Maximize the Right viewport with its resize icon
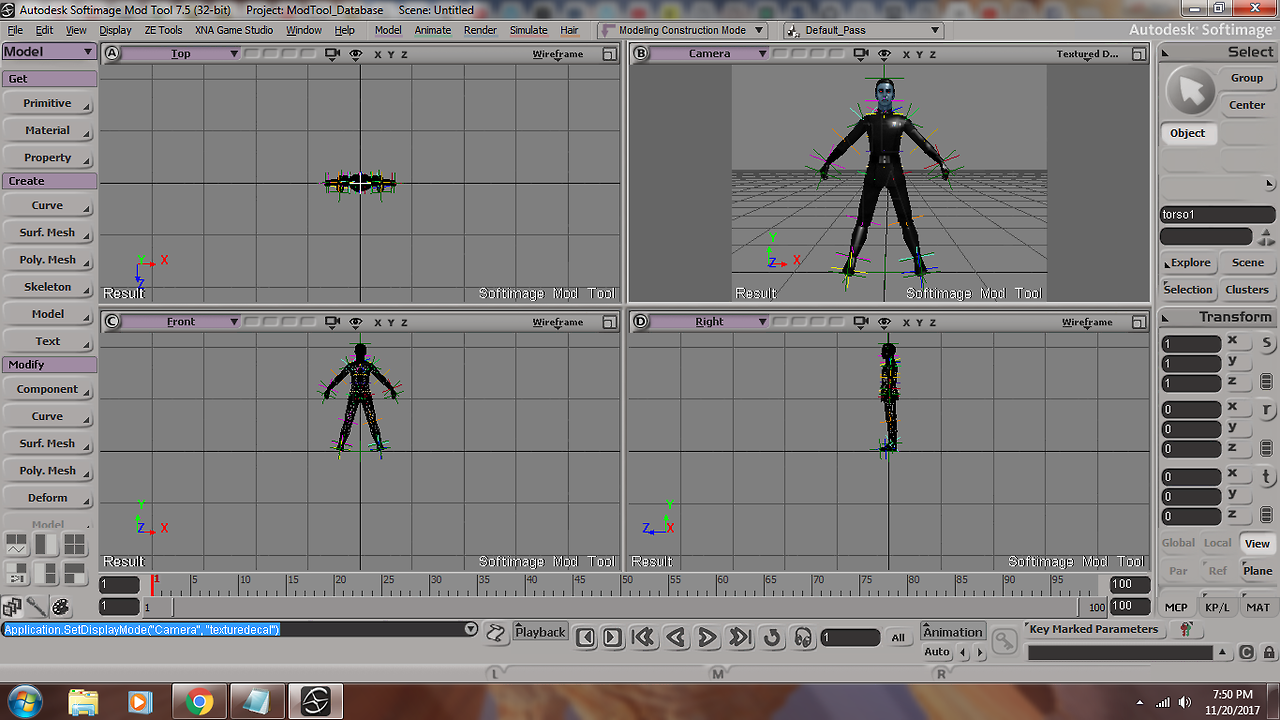 point(1138,322)
